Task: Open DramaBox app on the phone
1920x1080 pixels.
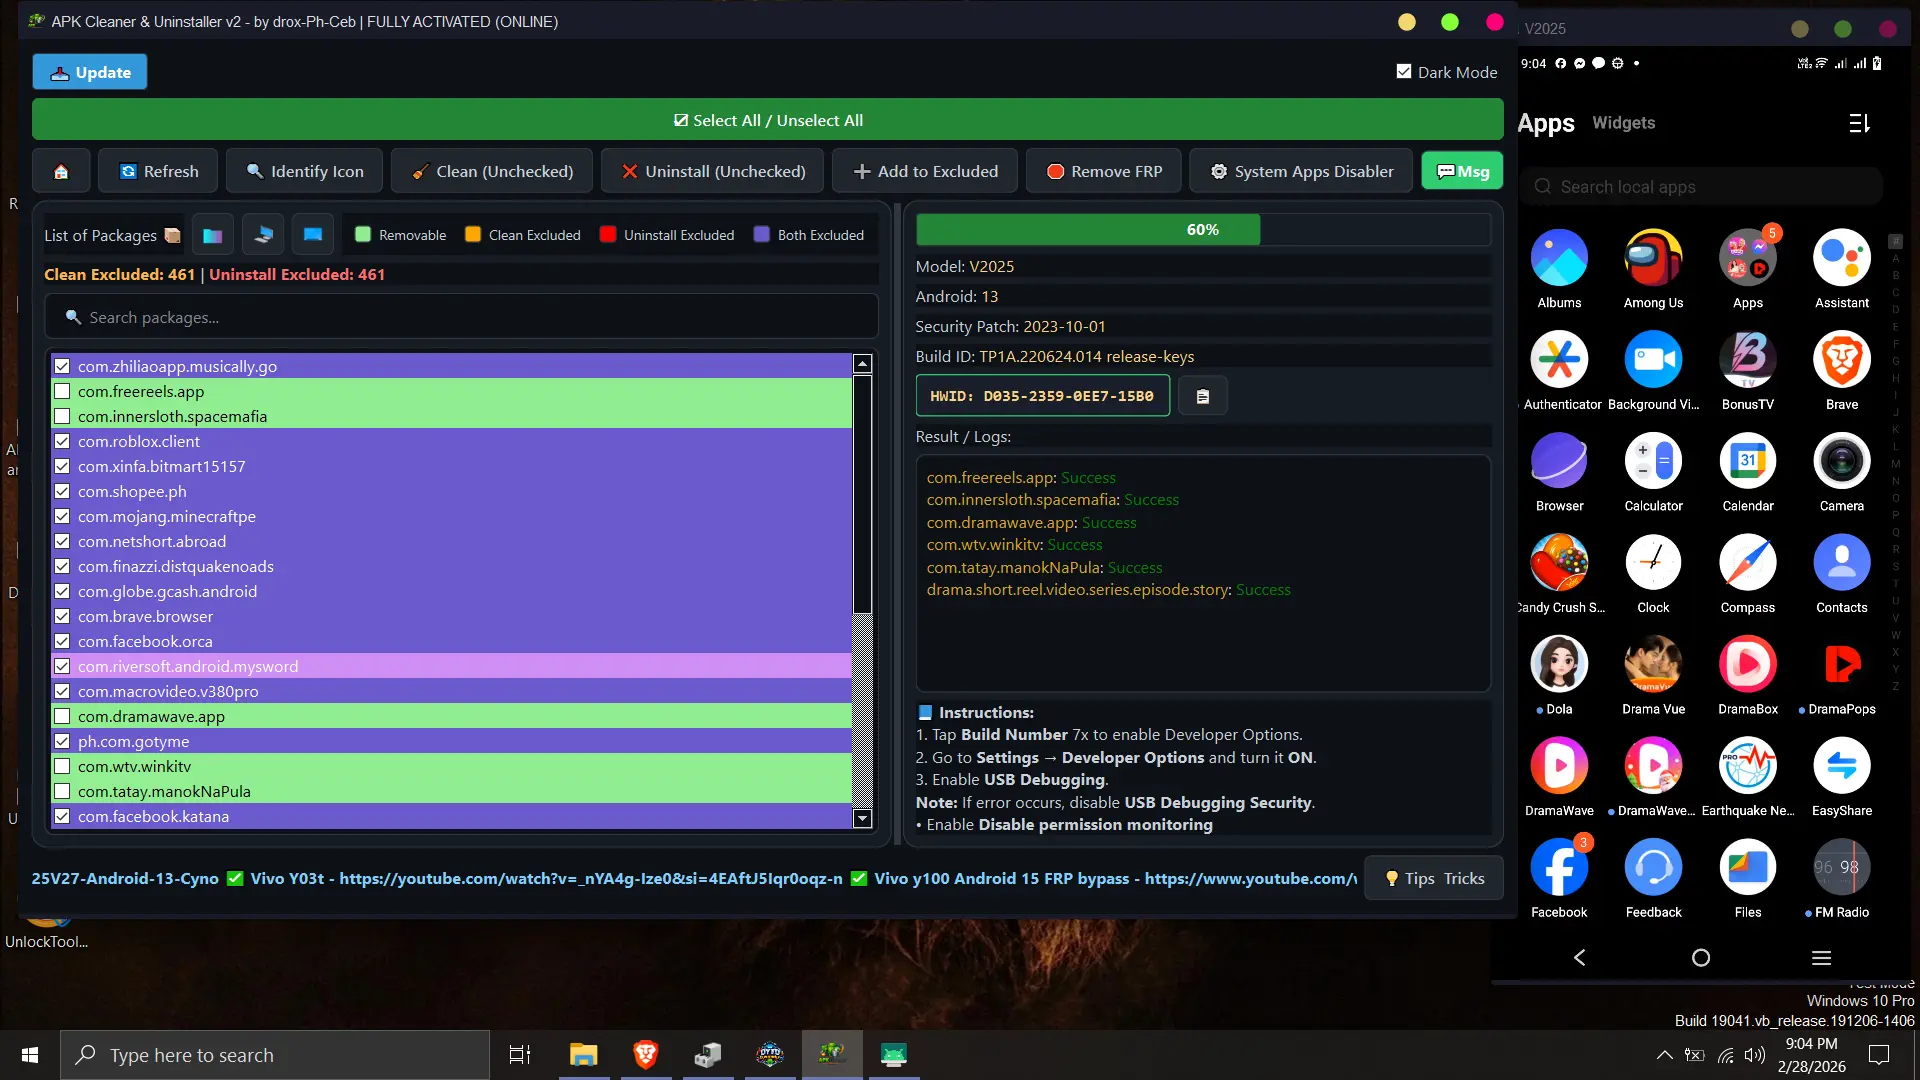Action: coord(1747,664)
